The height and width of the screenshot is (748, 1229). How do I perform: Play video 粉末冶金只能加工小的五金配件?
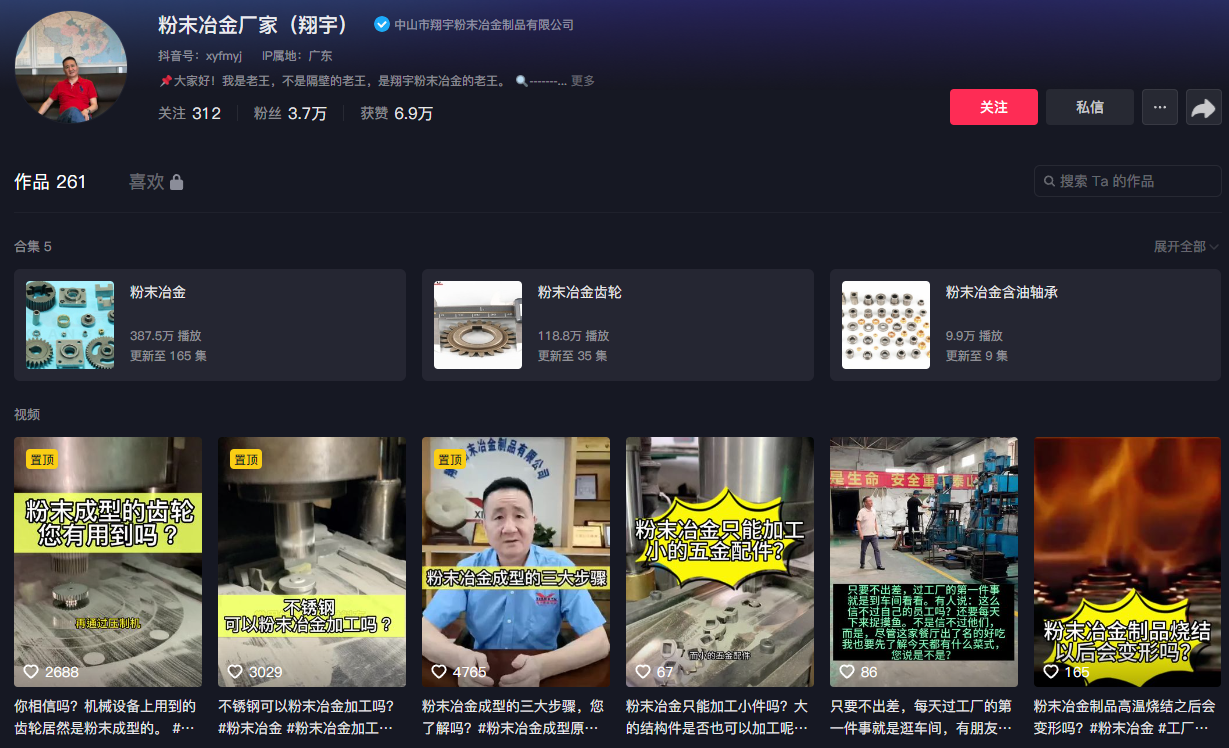click(720, 562)
